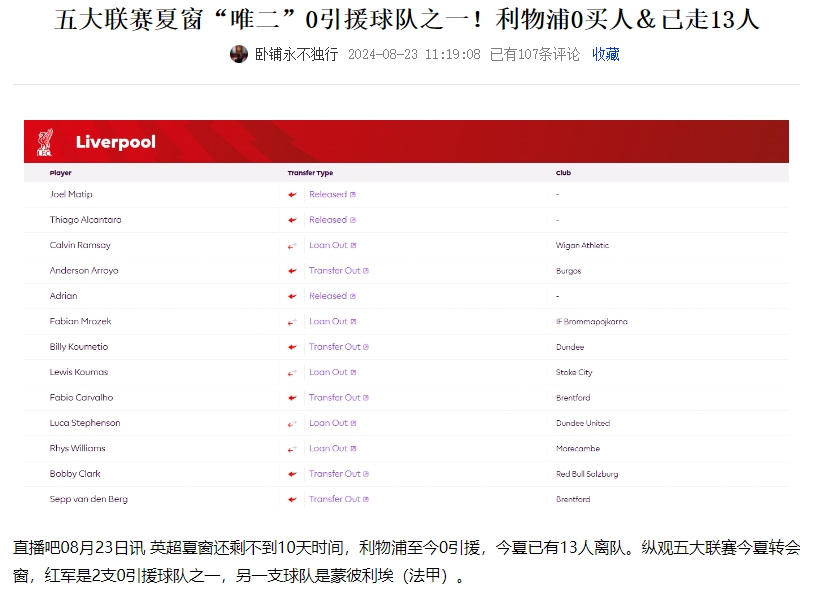The width and height of the screenshot is (814, 596).
Task: Click the small icon after Transfer Out for Fabio Carvalho
Action: coord(366,398)
